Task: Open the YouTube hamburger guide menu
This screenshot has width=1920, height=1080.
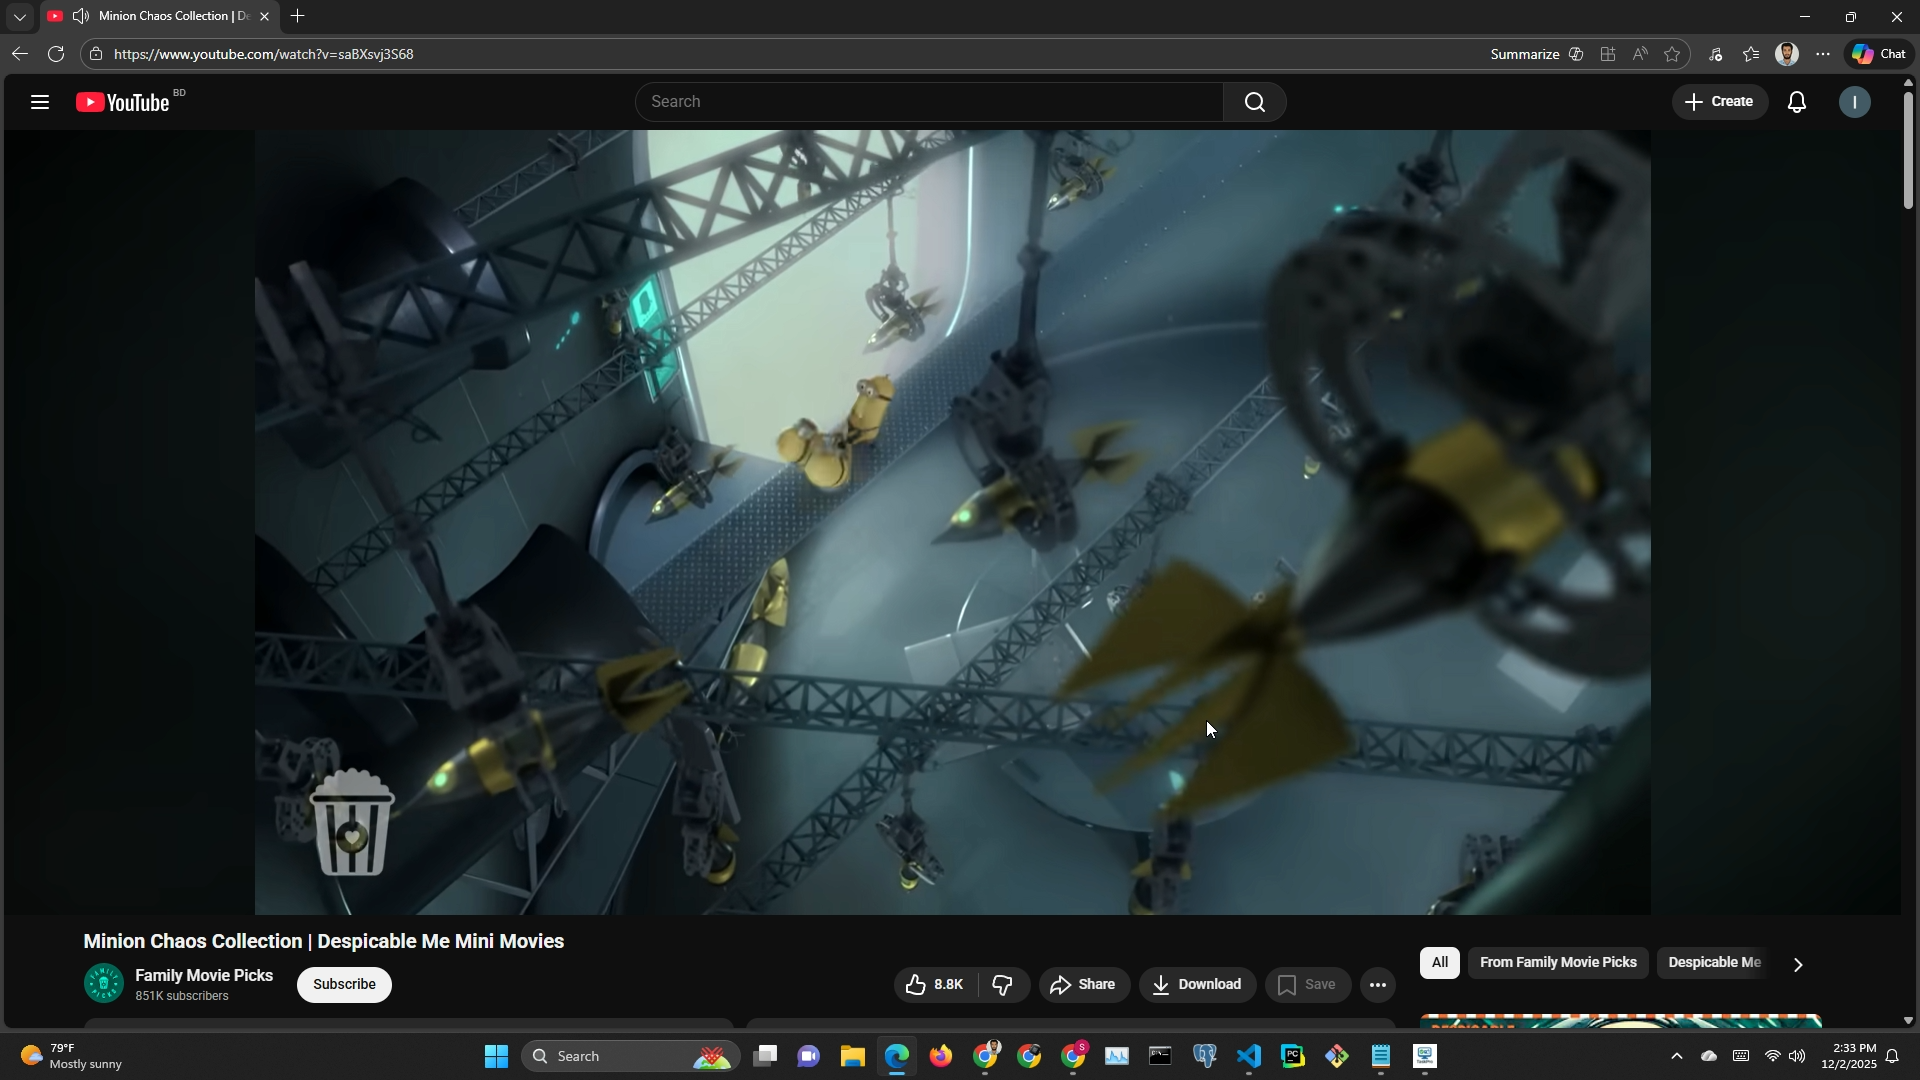Action: pos(40,102)
